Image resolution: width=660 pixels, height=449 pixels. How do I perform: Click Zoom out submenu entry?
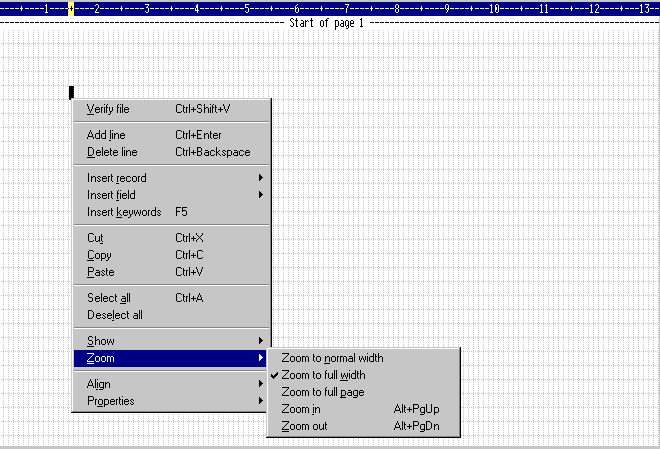pos(304,426)
